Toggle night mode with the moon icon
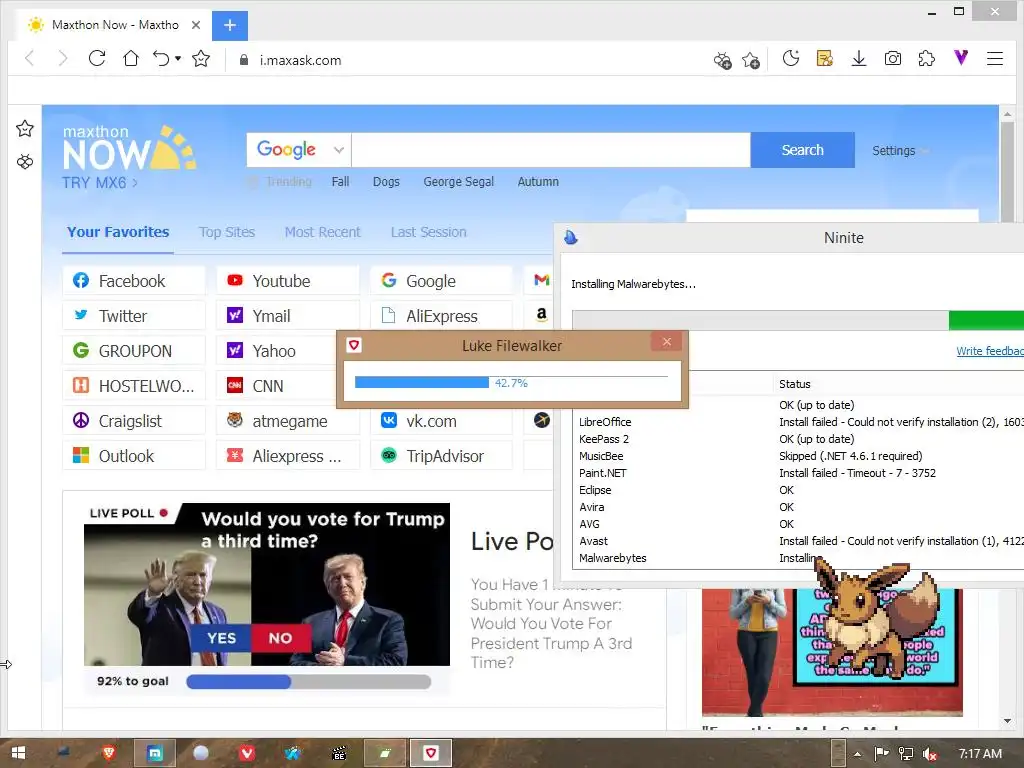The height and width of the screenshot is (768, 1024). [791, 59]
